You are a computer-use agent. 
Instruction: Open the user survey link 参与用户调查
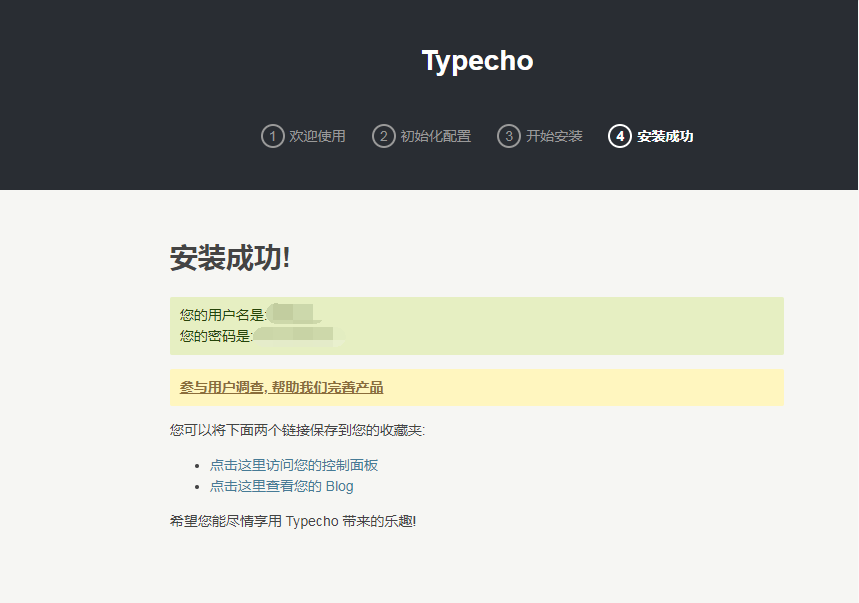[282, 387]
